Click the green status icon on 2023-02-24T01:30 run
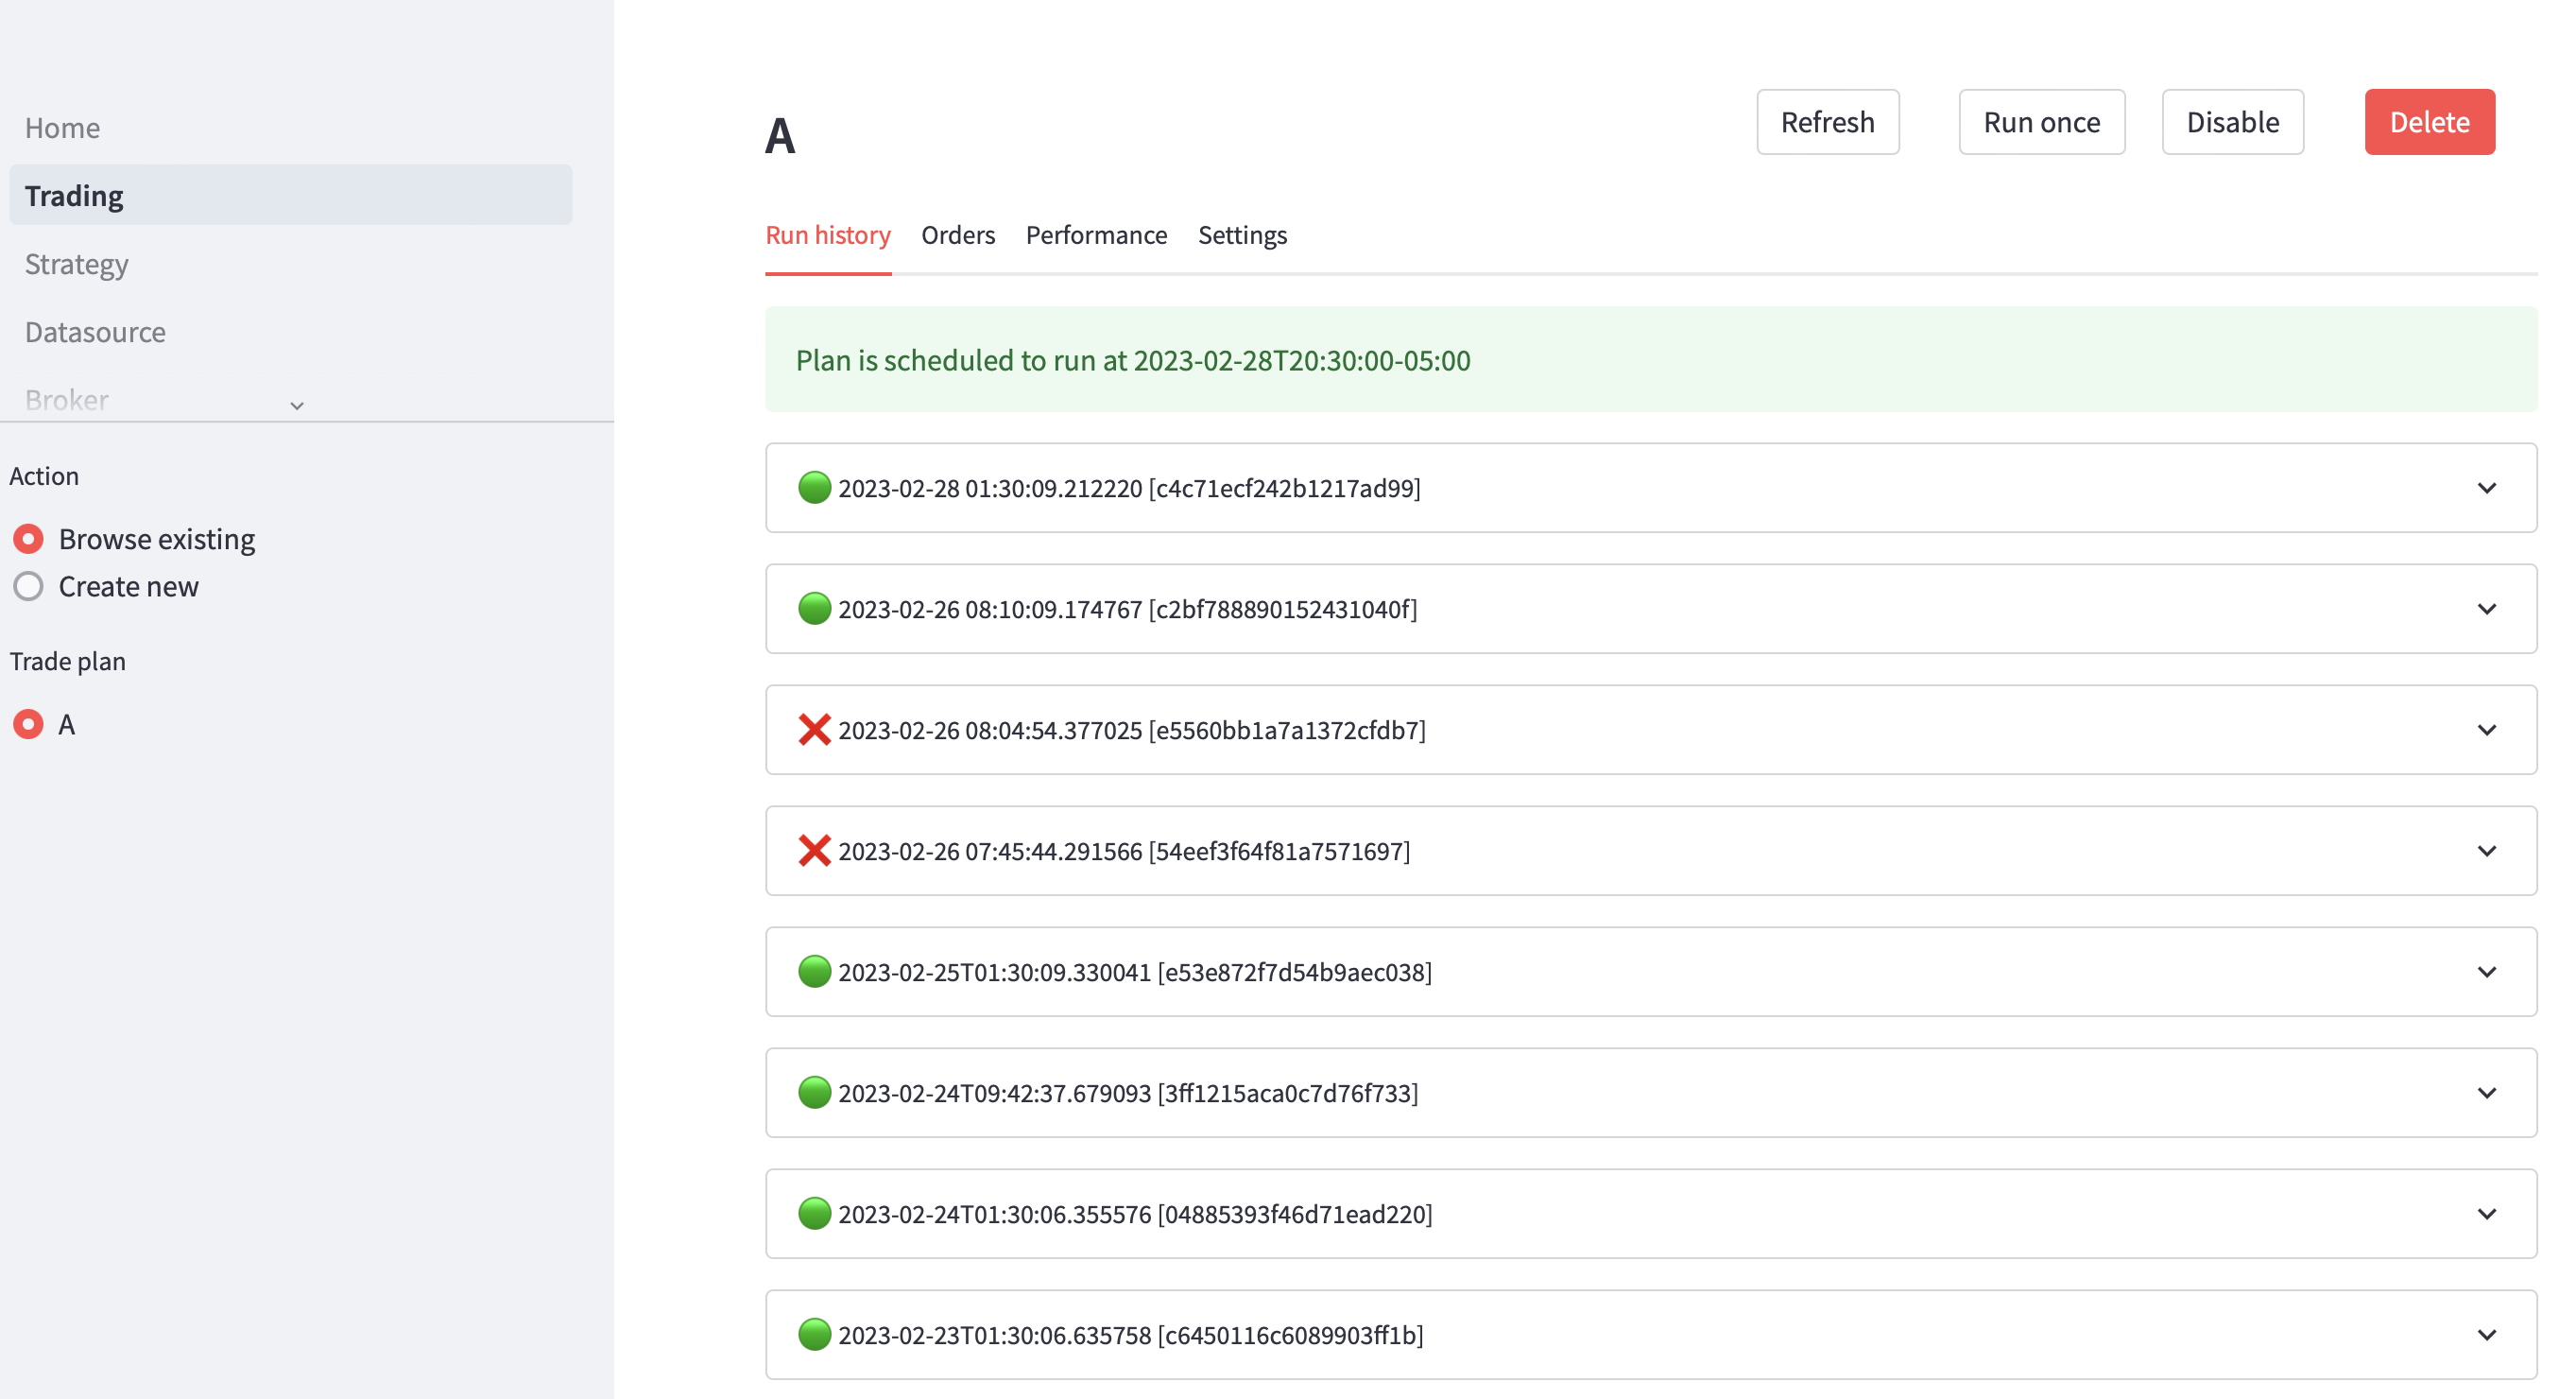Screen dimensions: 2576x1399 click(x=815, y=1214)
